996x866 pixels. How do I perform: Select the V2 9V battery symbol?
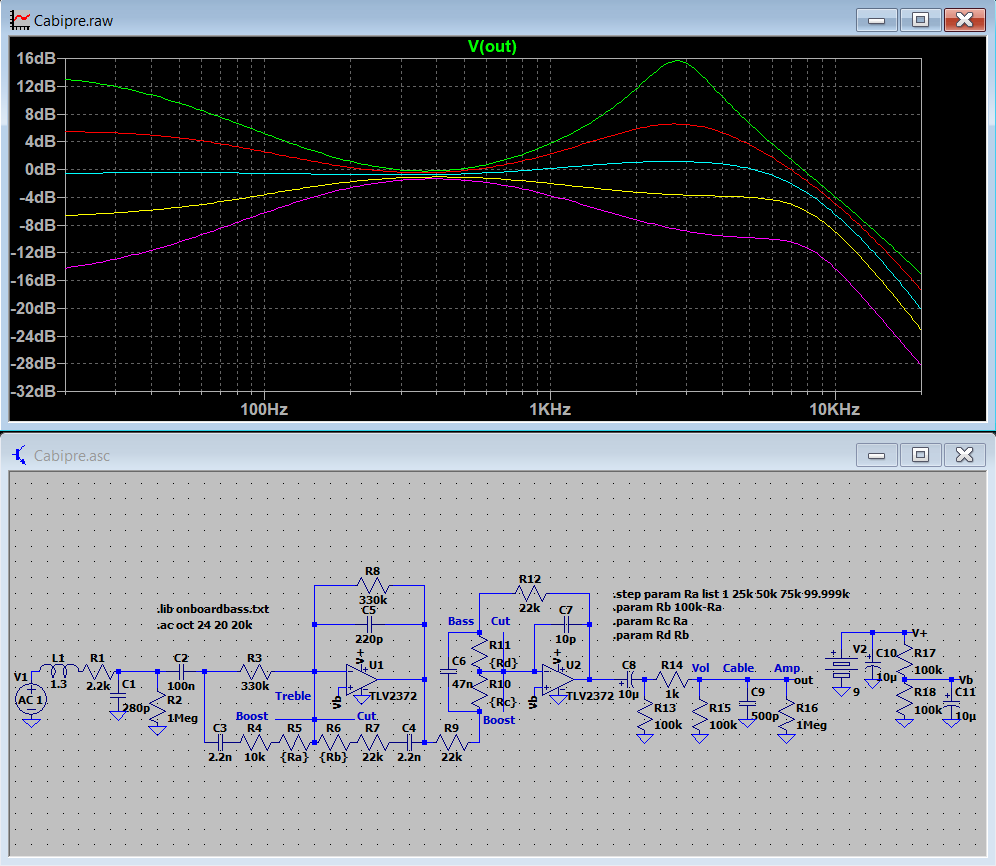tap(842, 666)
